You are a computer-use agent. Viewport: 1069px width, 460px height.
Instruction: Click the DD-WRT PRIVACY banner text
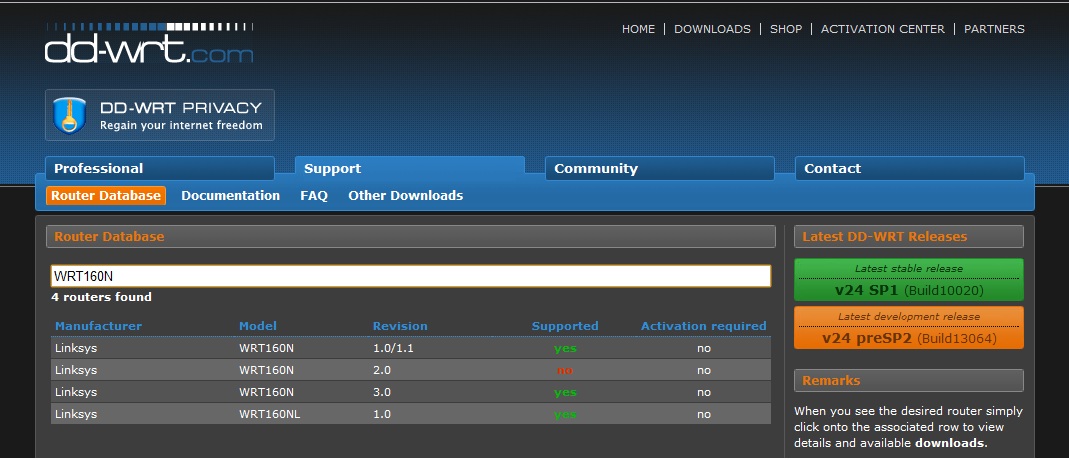click(181, 108)
